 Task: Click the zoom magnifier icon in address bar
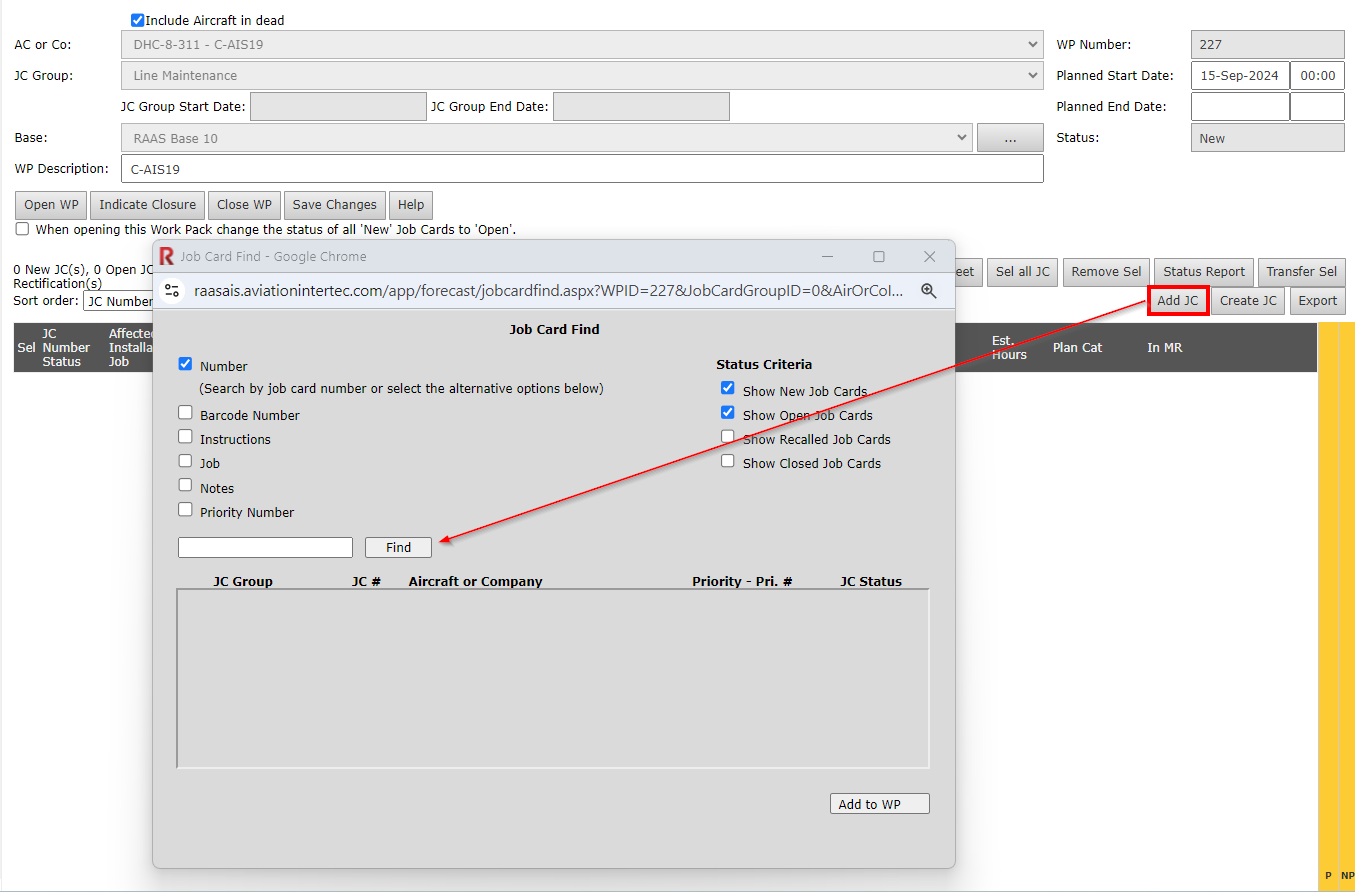tap(928, 290)
